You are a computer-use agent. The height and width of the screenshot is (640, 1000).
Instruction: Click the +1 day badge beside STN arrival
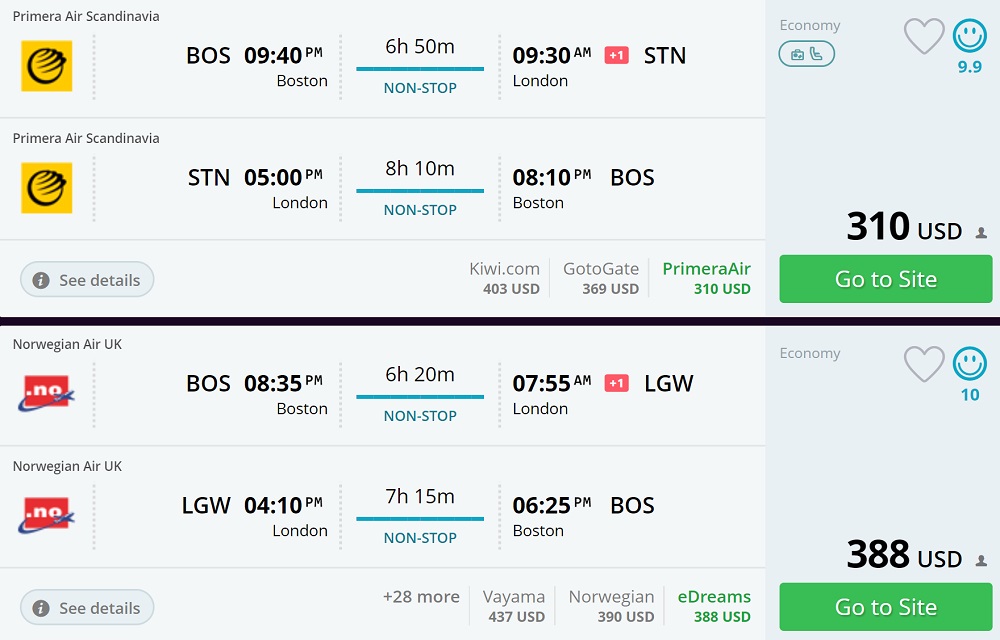coord(617,55)
